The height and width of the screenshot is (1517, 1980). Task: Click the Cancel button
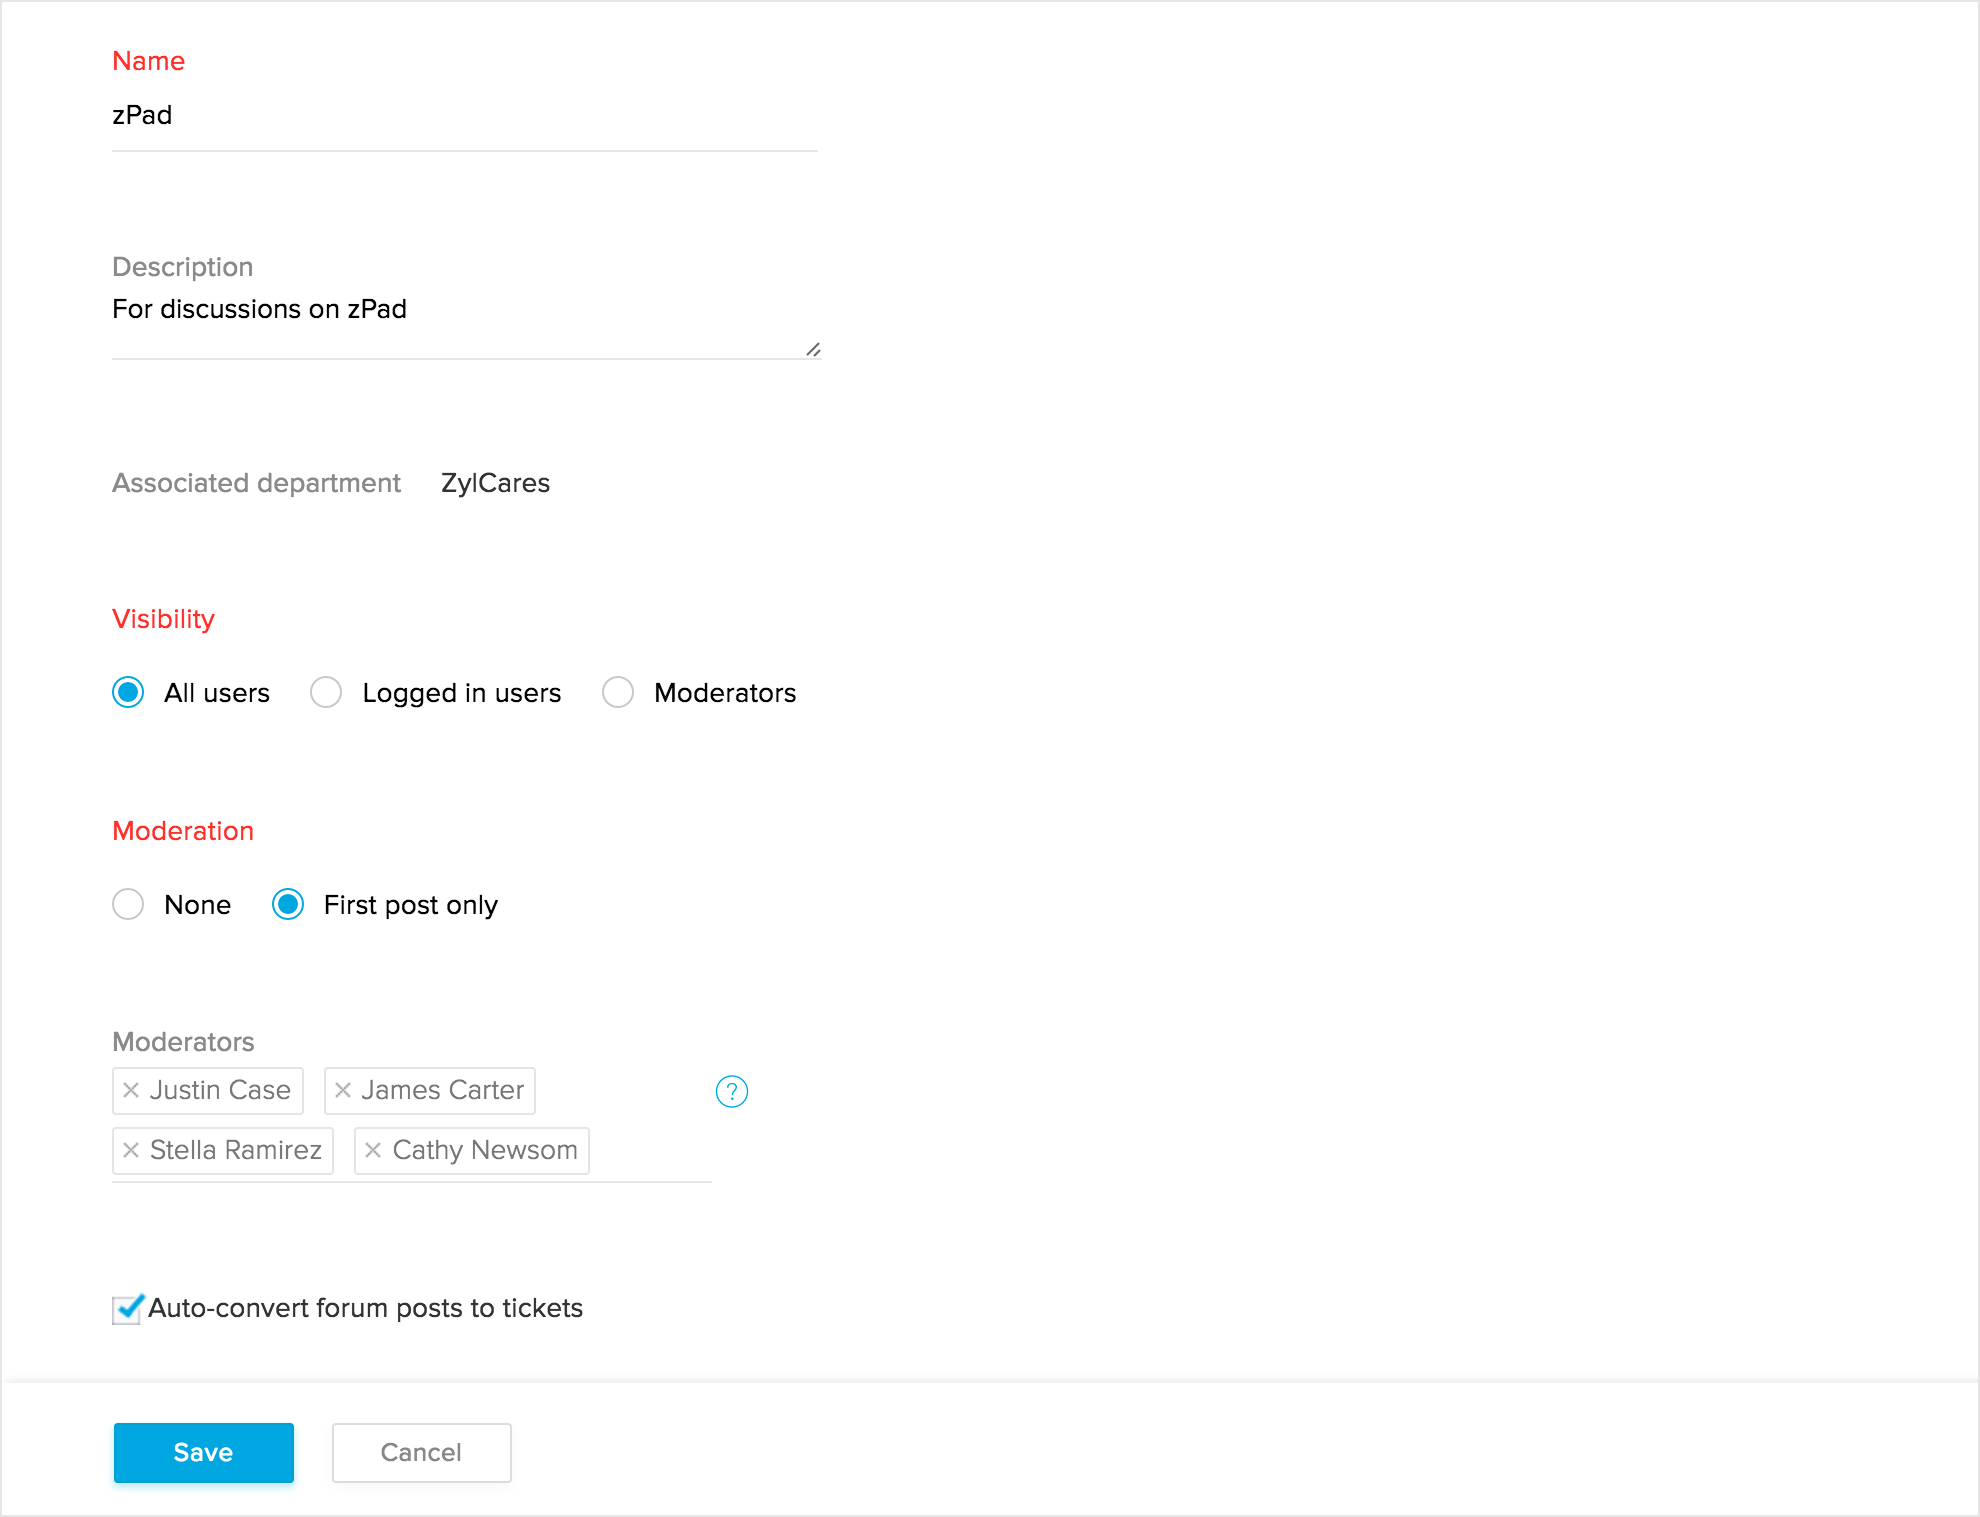tap(422, 1453)
